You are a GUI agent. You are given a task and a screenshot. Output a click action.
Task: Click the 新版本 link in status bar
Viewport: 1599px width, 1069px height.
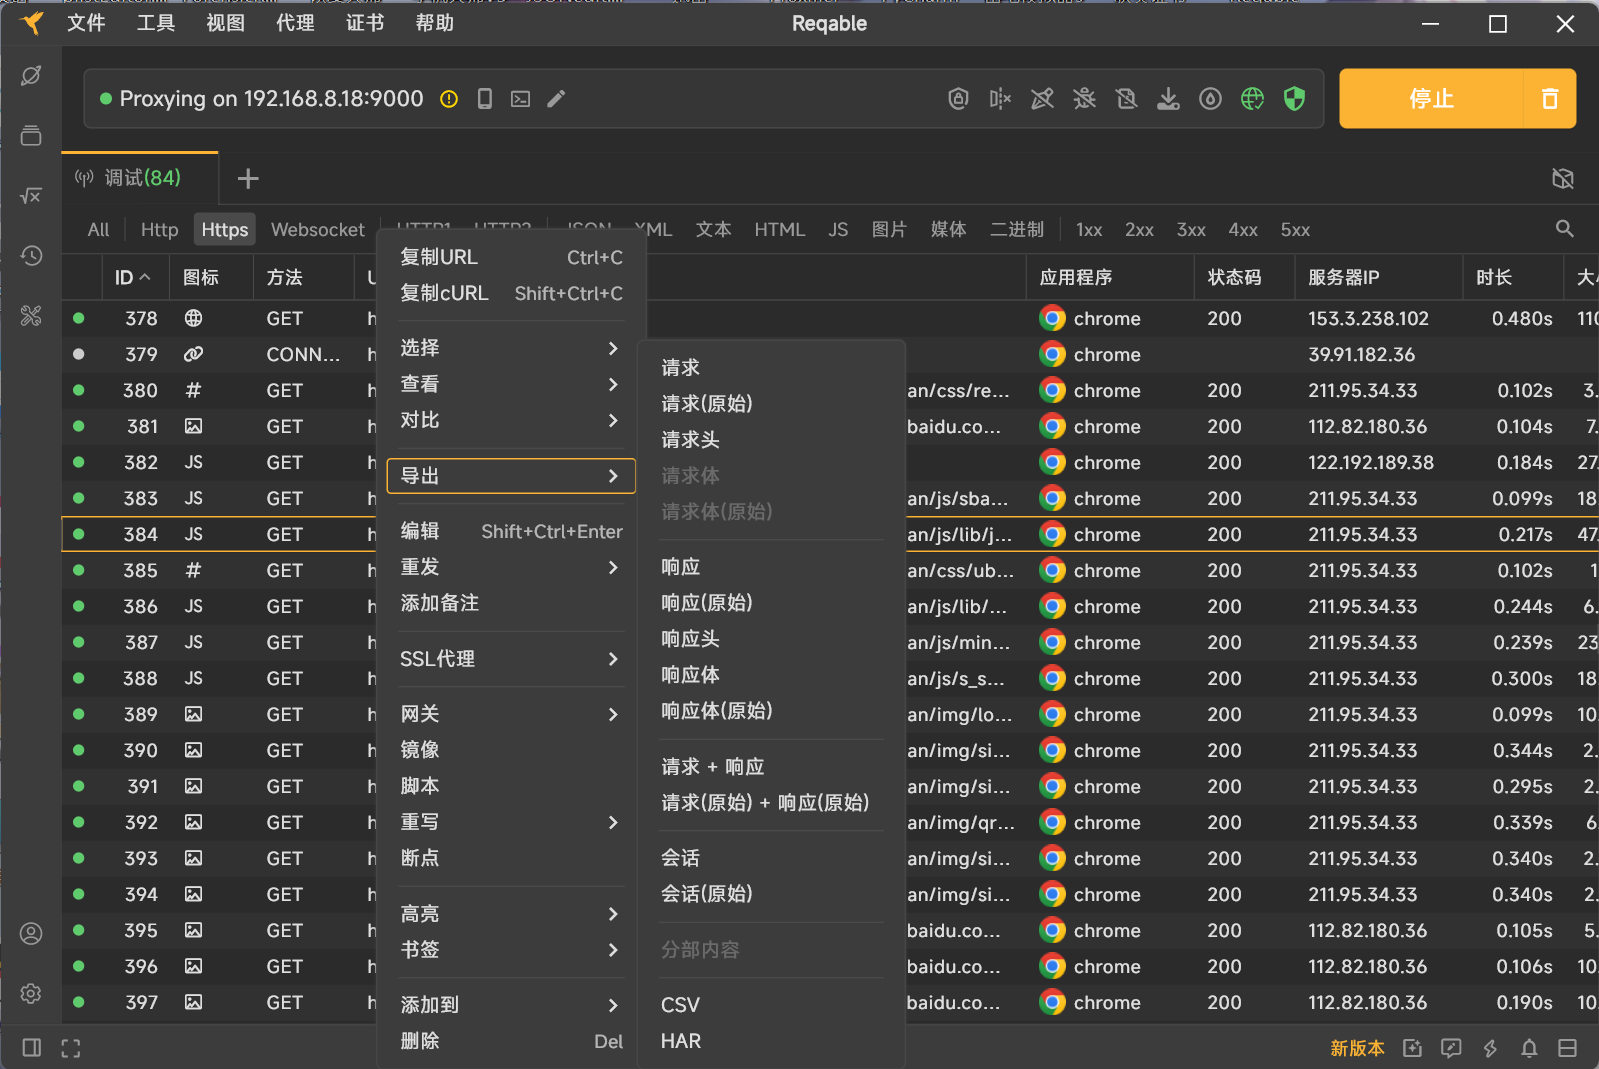tap(1357, 1048)
